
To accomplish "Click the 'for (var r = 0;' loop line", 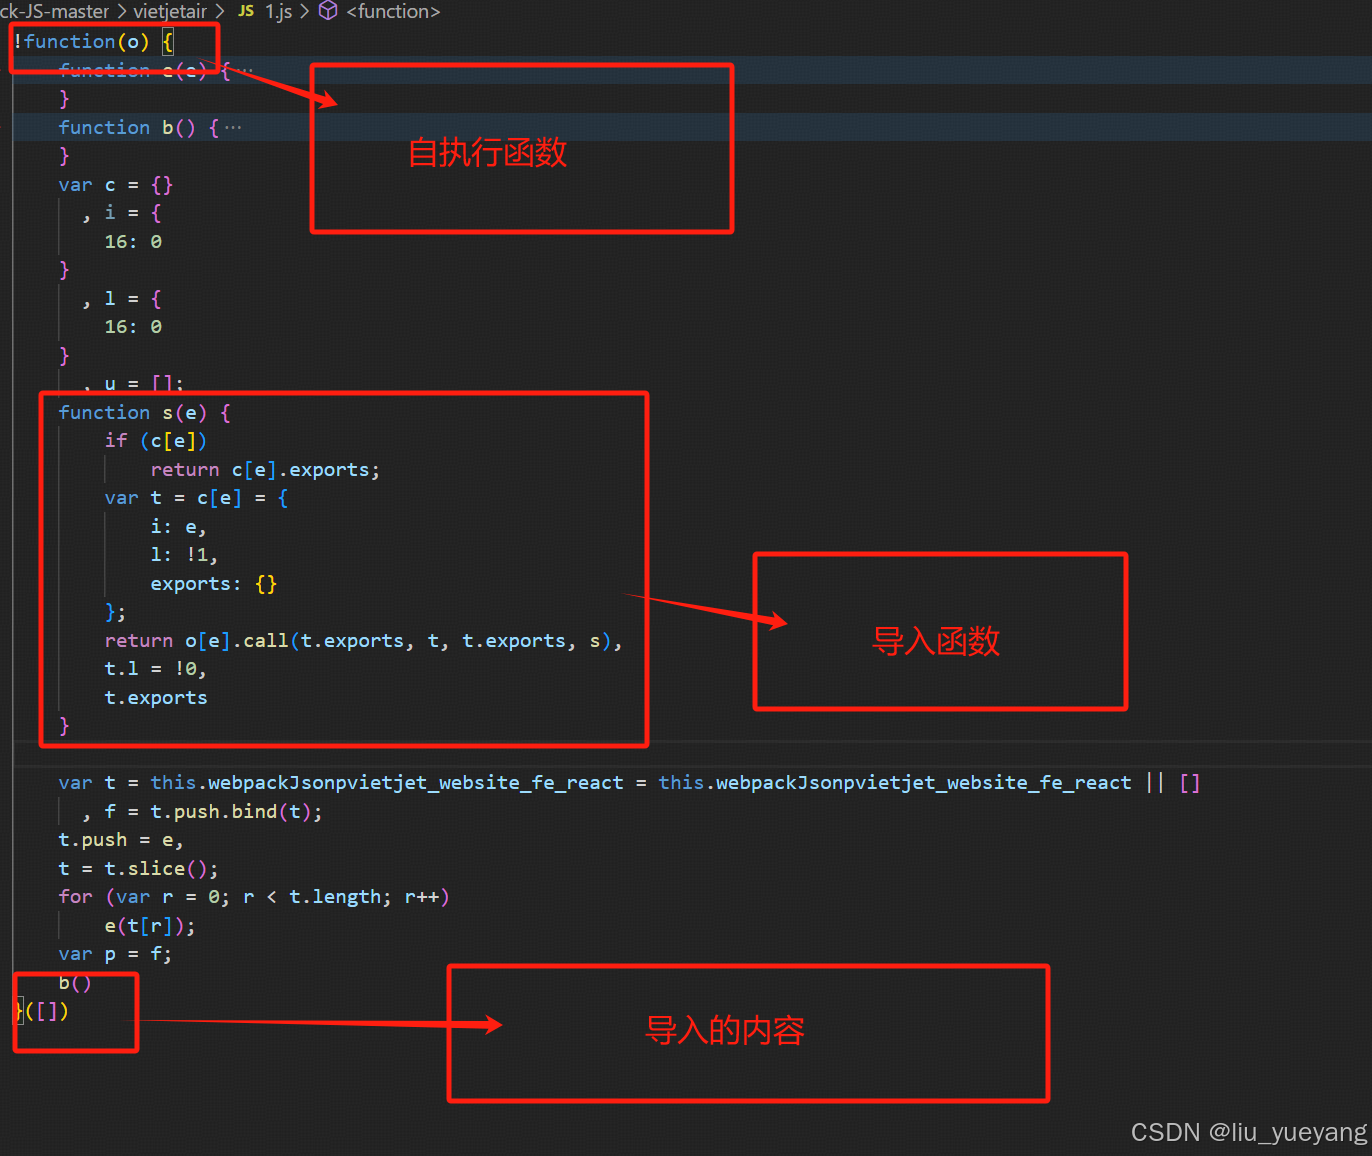I will tap(254, 896).
